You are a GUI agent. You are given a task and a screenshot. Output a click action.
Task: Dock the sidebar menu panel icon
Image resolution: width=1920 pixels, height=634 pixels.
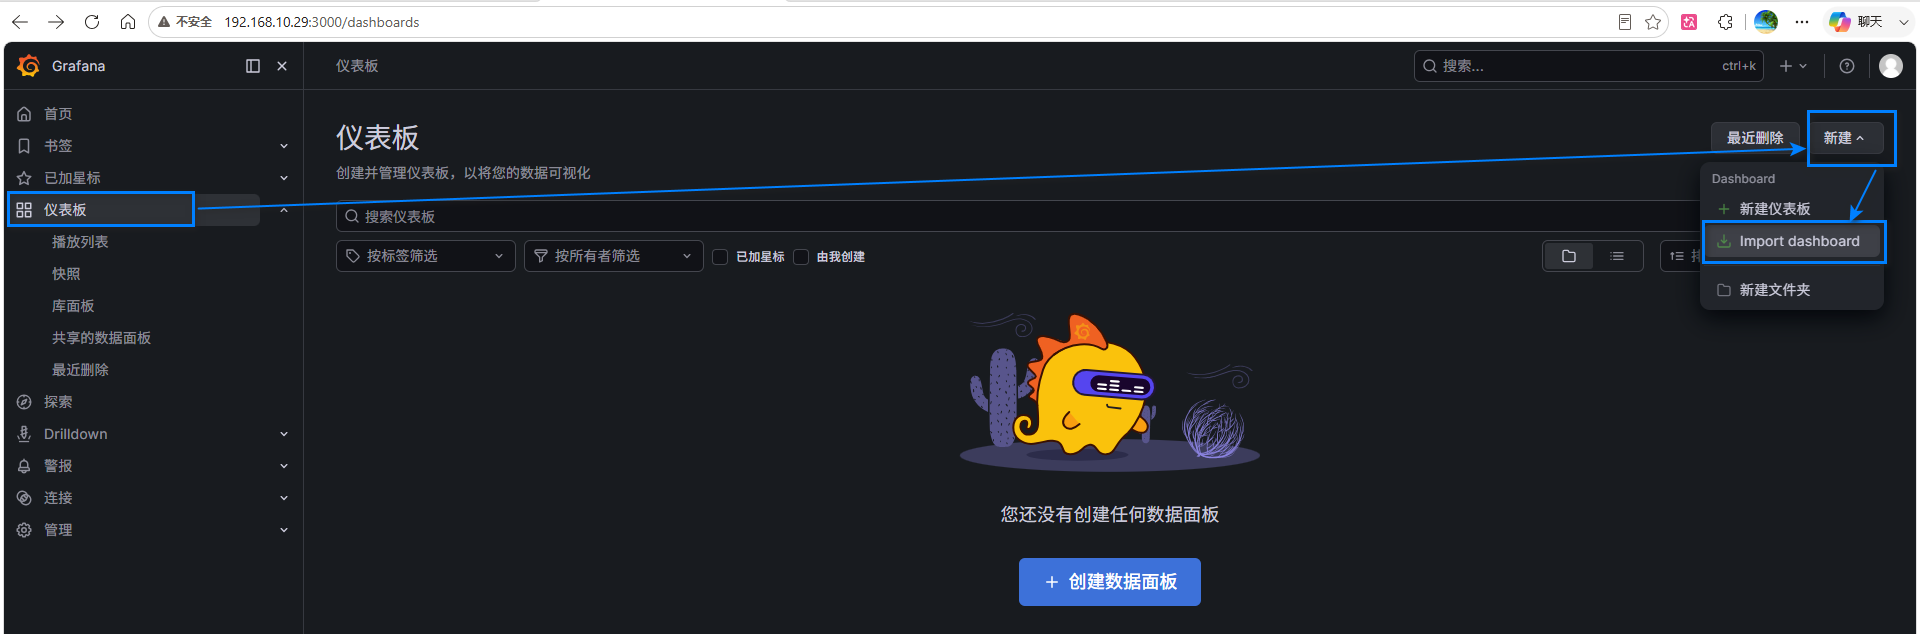pyautogui.click(x=253, y=66)
